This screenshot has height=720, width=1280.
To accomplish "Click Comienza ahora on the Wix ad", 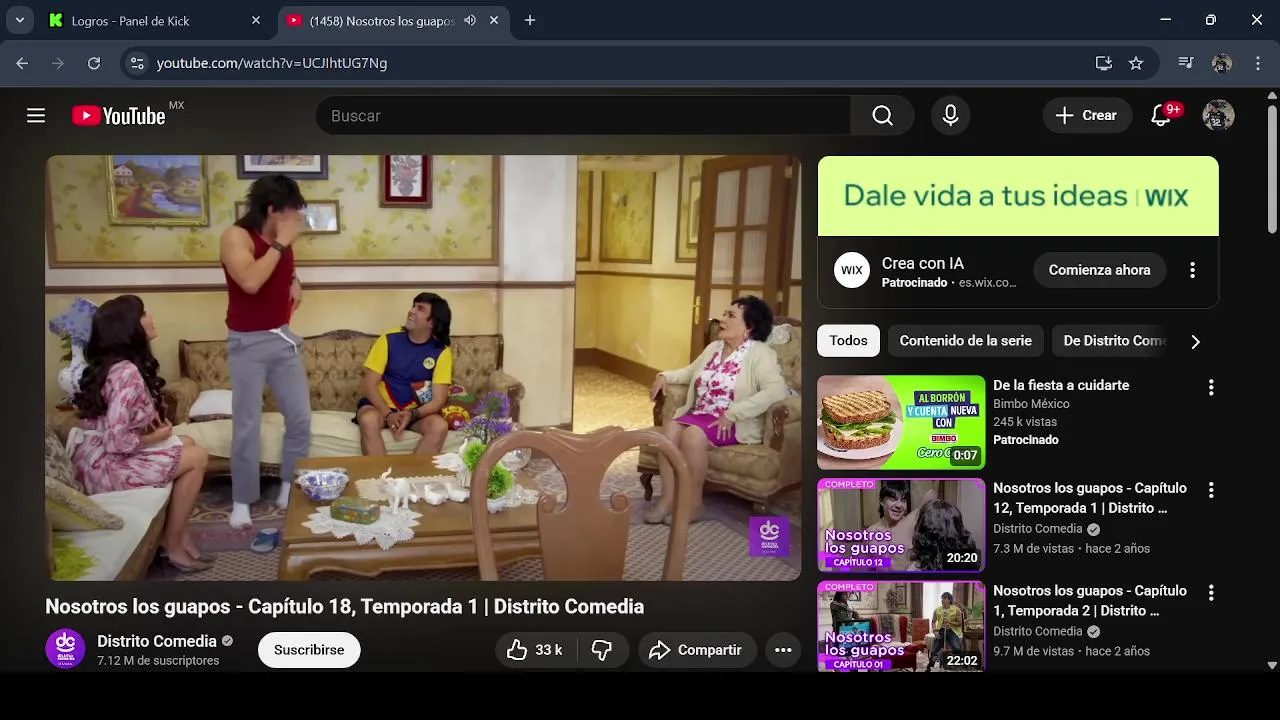I will pyautogui.click(x=1099, y=270).
